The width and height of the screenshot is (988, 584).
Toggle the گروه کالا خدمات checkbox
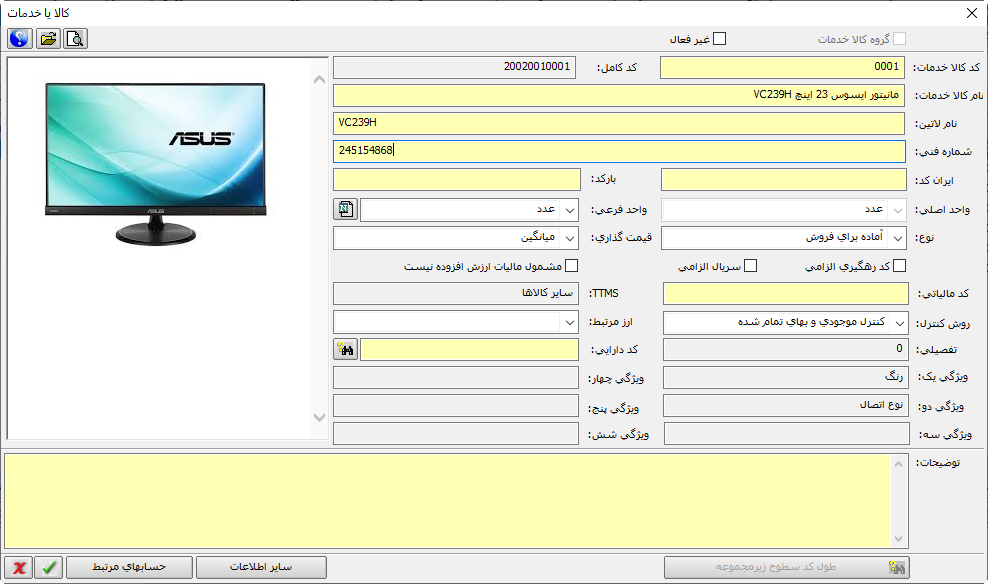(x=900, y=39)
